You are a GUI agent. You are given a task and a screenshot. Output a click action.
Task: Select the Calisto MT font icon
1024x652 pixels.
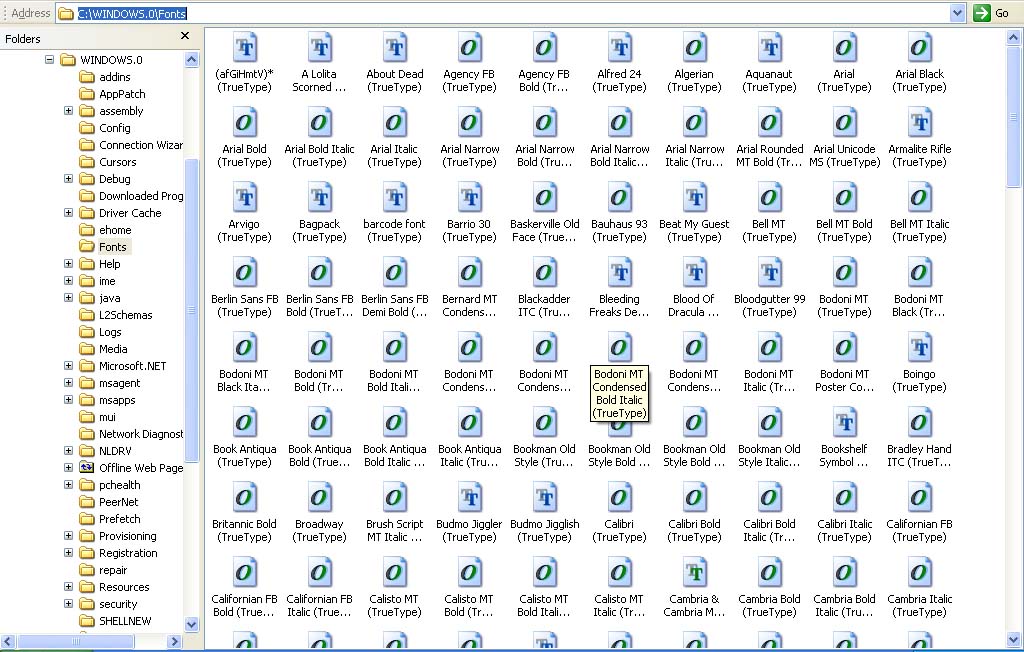[x=394, y=573]
